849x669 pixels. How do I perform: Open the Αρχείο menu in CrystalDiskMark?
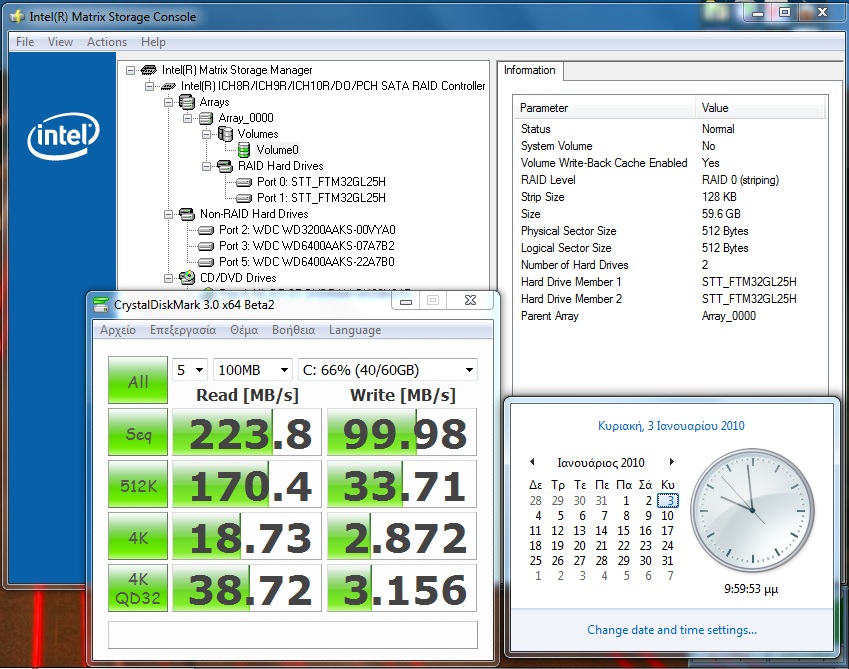(x=118, y=330)
